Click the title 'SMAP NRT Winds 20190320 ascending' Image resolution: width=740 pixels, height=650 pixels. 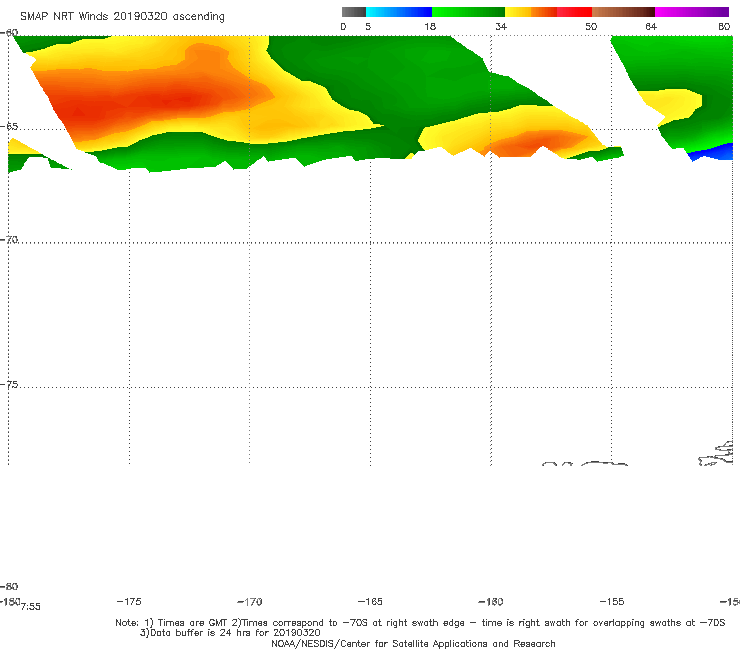click(122, 17)
